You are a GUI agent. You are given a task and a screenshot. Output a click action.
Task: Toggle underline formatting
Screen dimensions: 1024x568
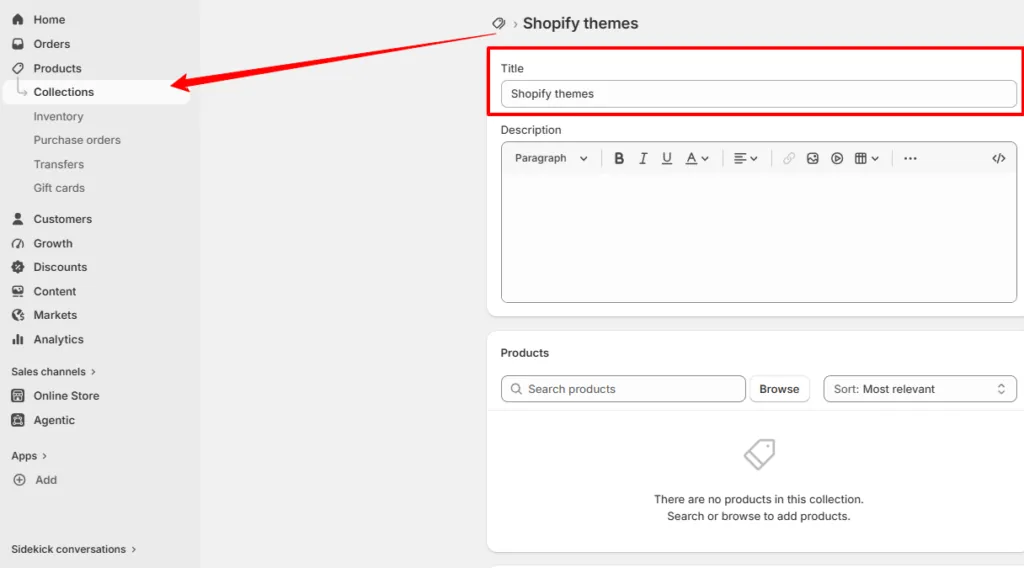(x=666, y=158)
